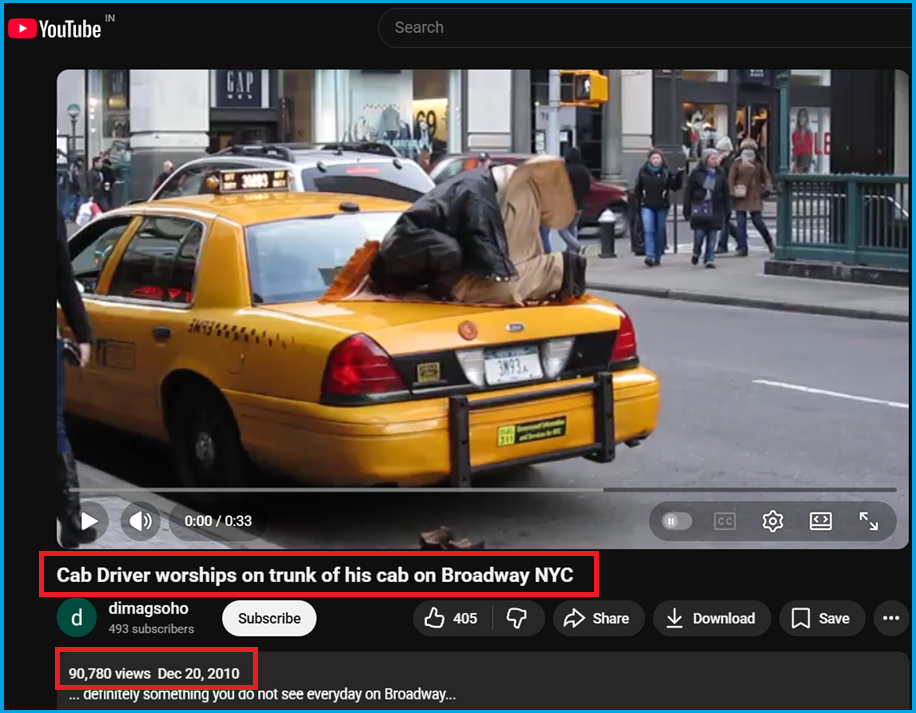The width and height of the screenshot is (916, 713).
Task: Subscribe to the dimagsoho channel
Action: [x=269, y=618]
